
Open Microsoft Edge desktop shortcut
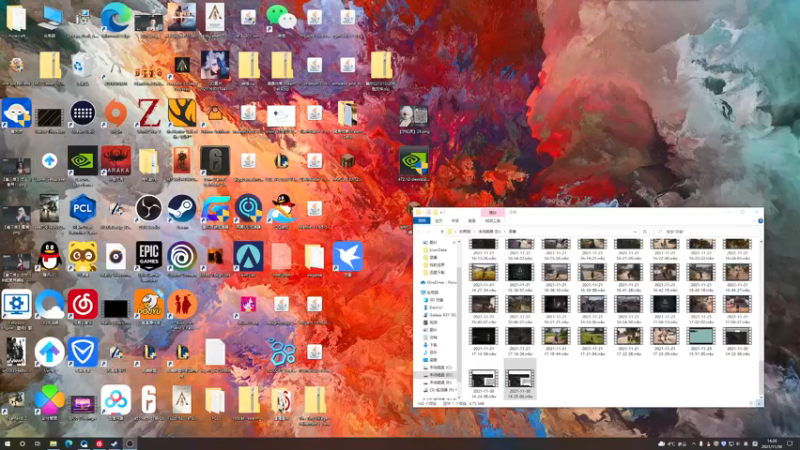116,17
